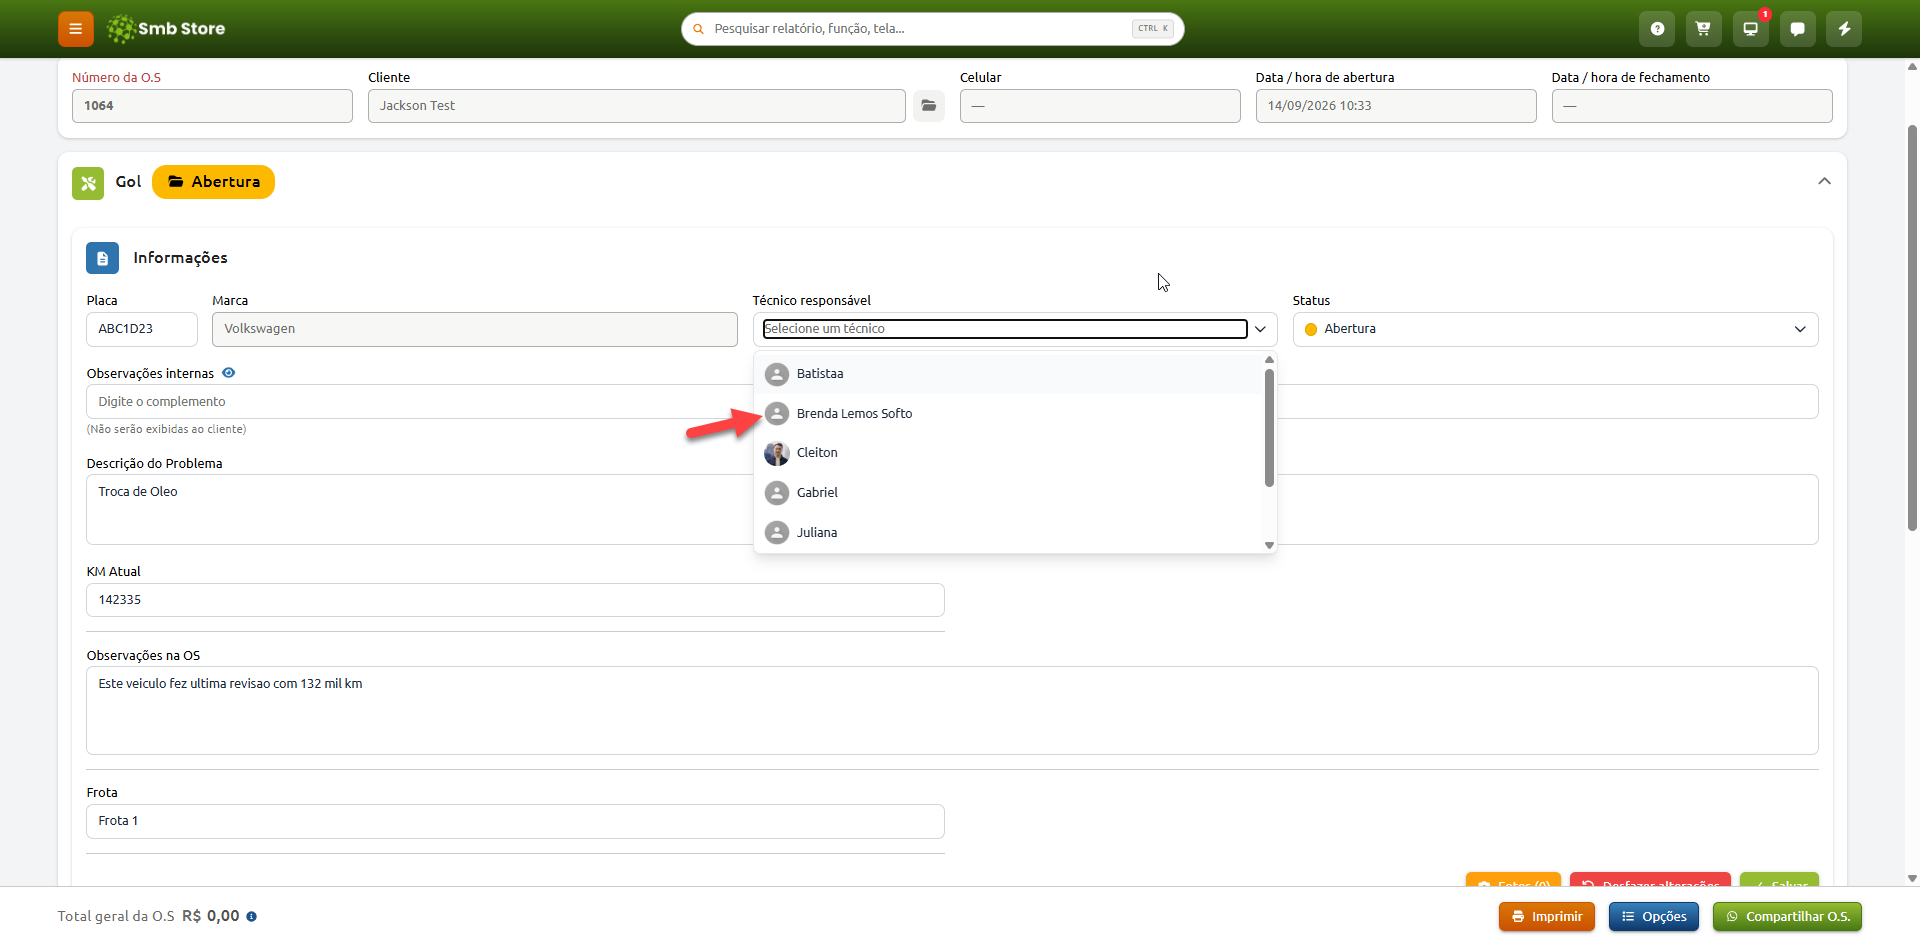Click the Data / hora de abertura field
The image size is (1920, 945).
1396,106
